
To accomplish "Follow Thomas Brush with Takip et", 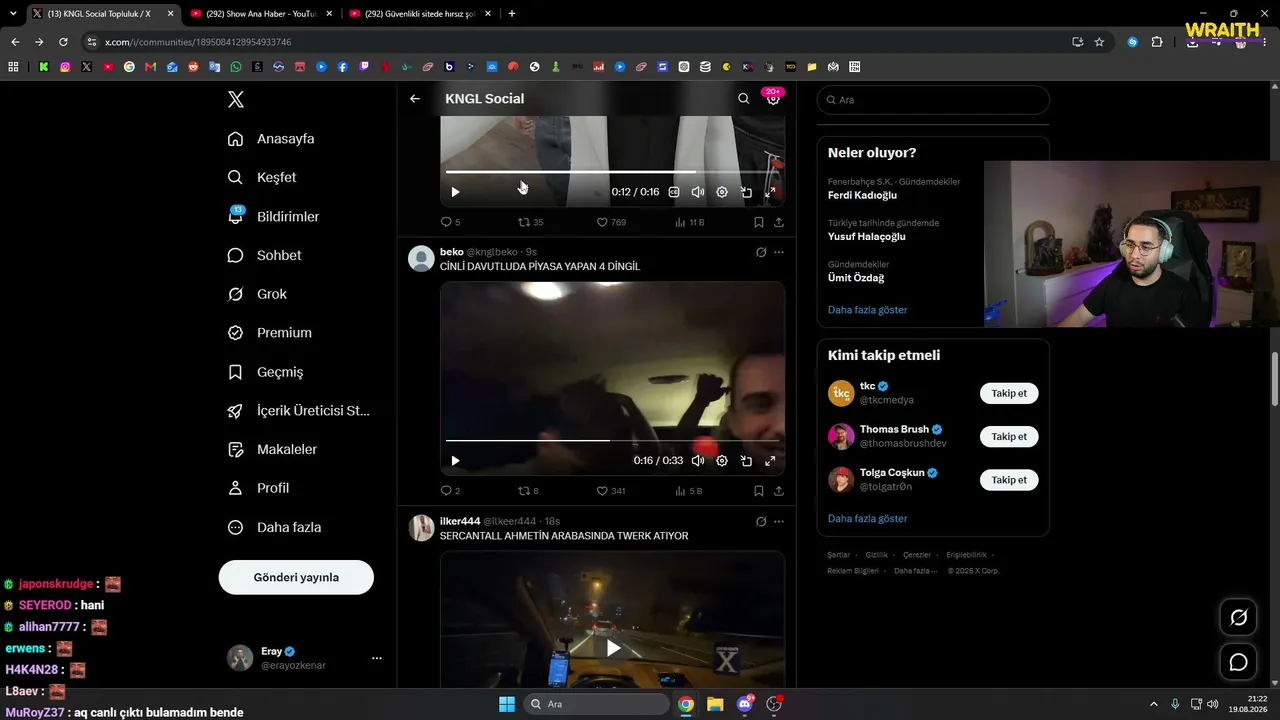I will click(x=1009, y=436).
